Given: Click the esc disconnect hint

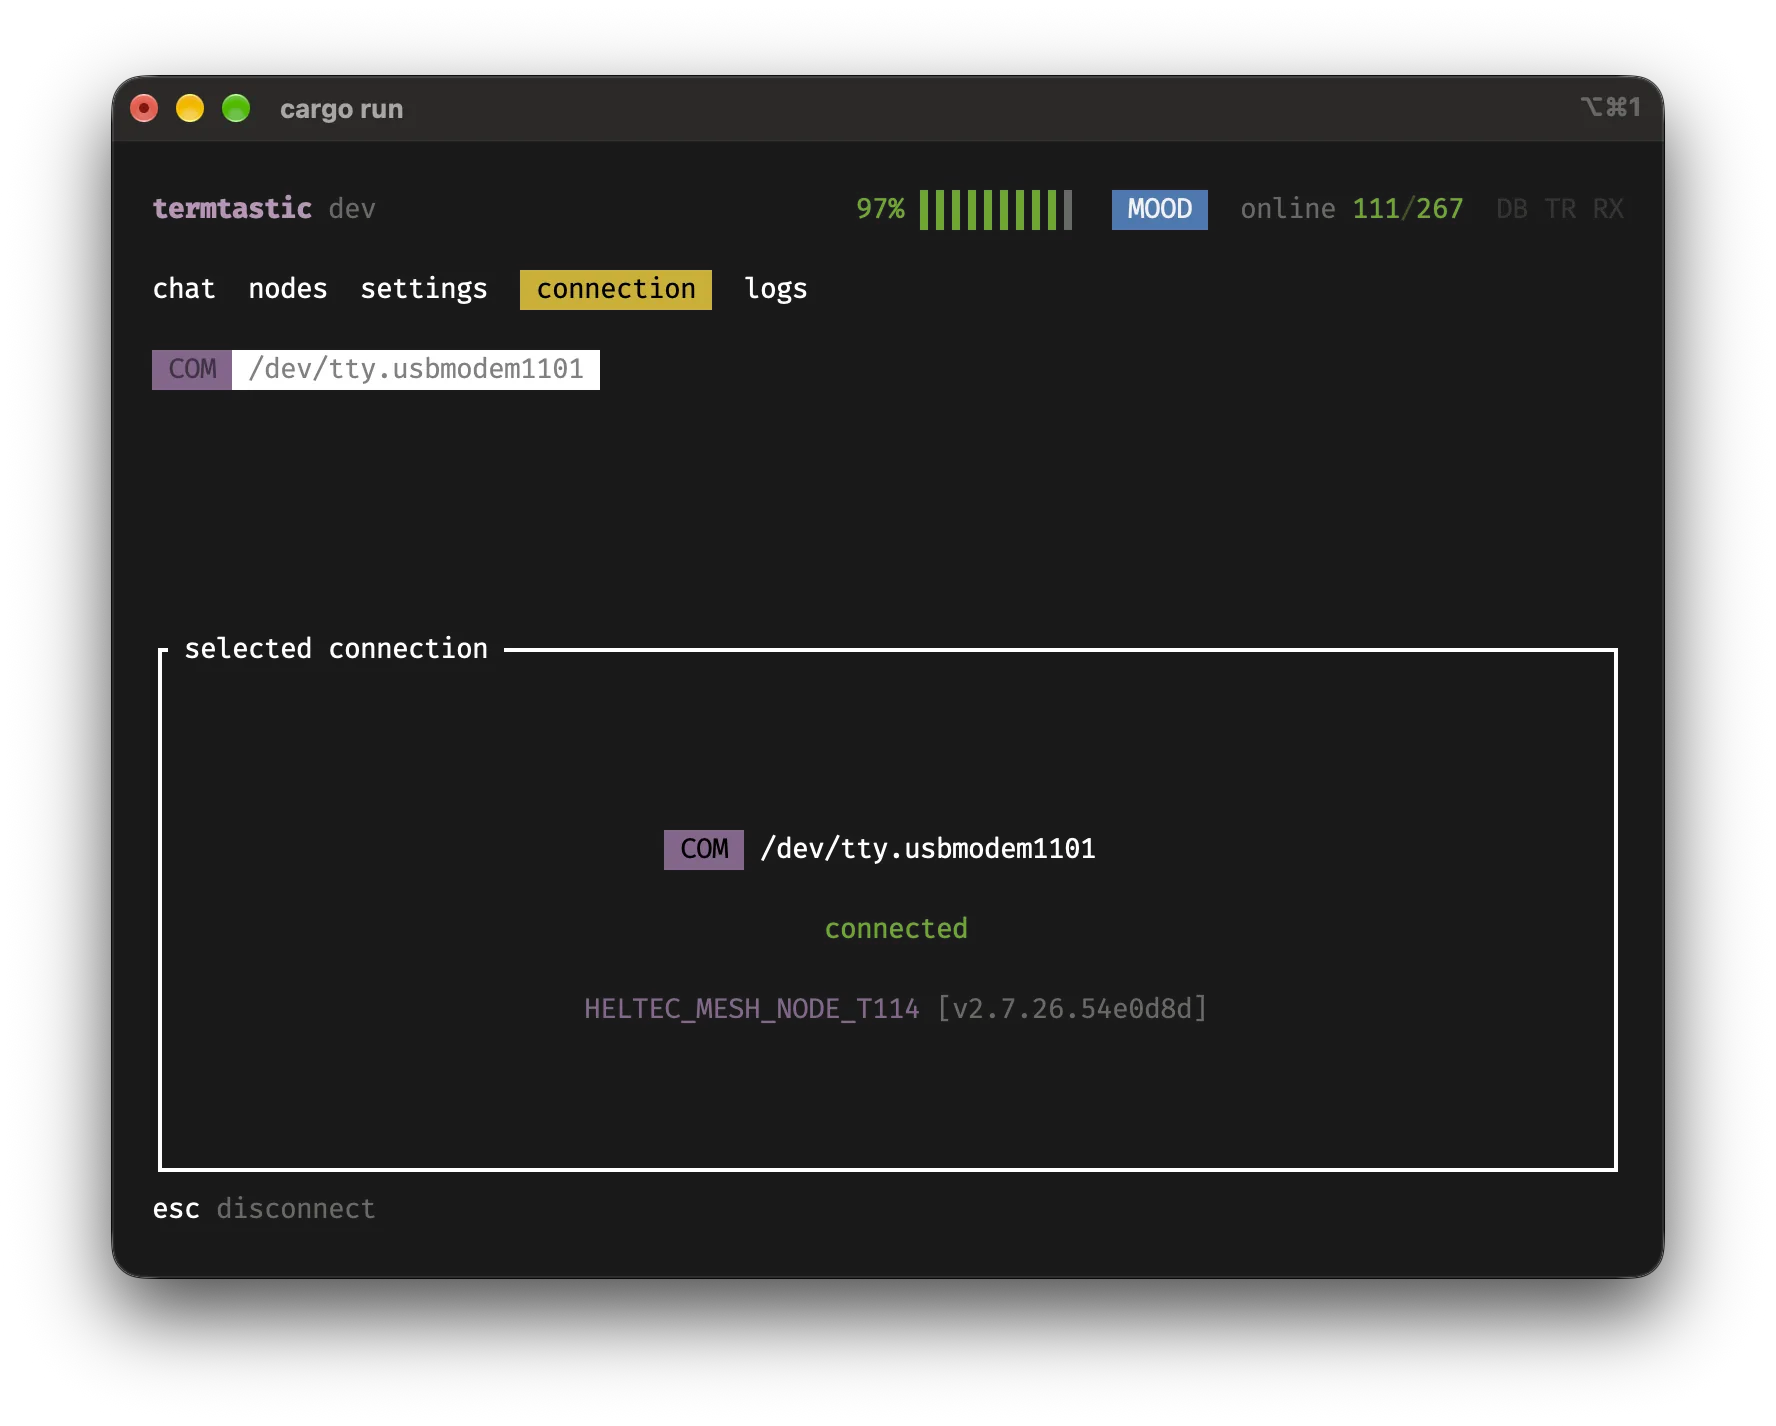Looking at the screenshot, I should tap(264, 1209).
